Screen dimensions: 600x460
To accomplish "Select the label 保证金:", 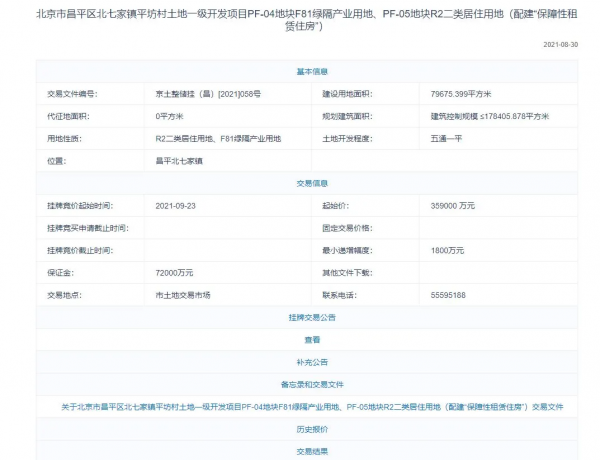I will tap(60, 273).
